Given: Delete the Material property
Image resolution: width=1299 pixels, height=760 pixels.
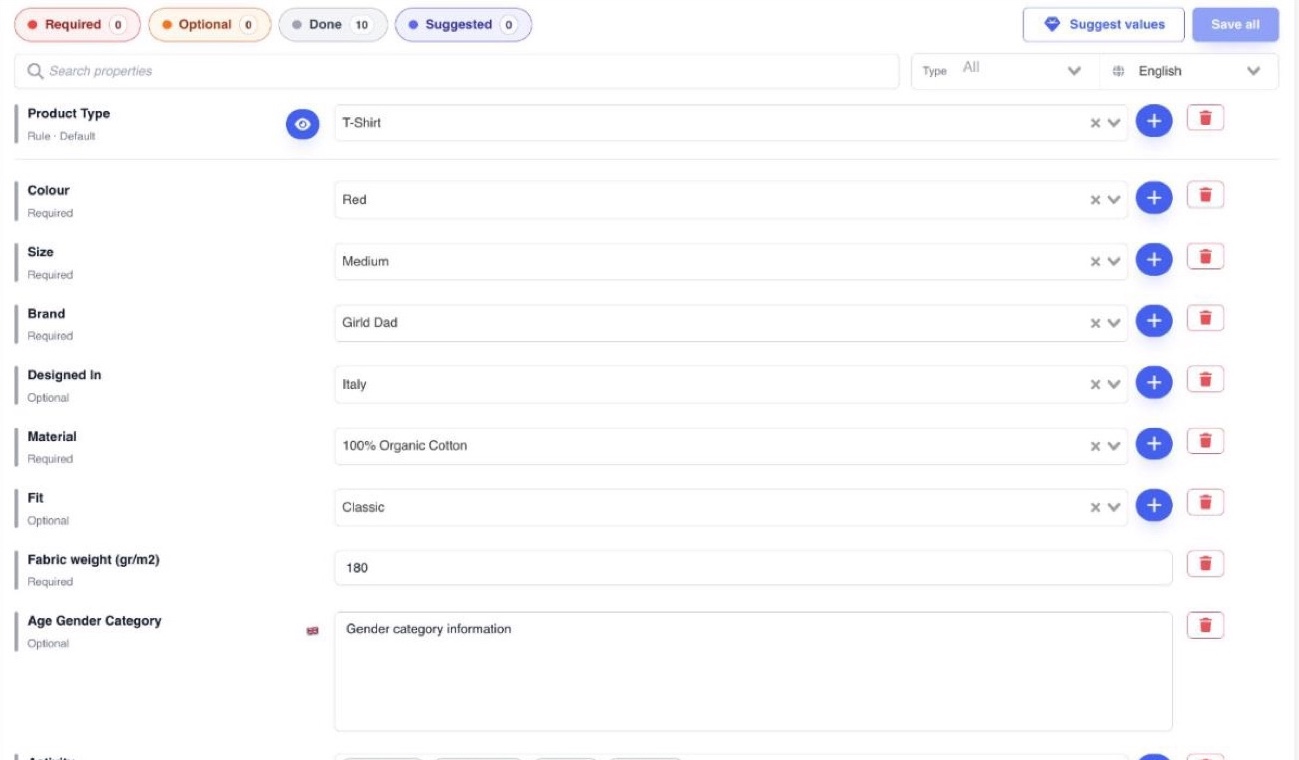Looking at the screenshot, I should pyautogui.click(x=1205, y=442).
